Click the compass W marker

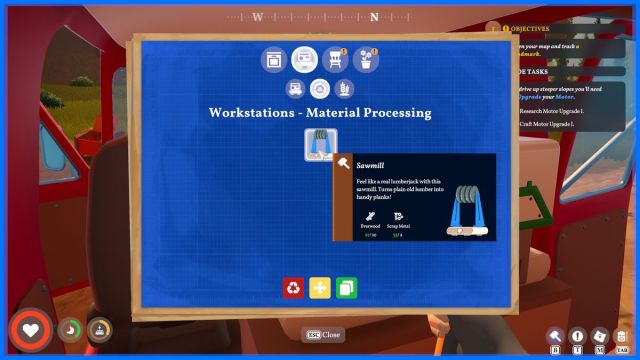pyautogui.click(x=257, y=17)
